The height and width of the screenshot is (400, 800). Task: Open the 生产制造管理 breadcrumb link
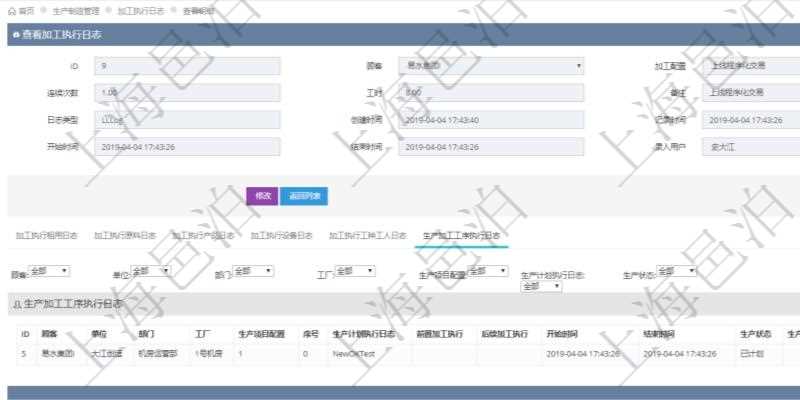[75, 11]
